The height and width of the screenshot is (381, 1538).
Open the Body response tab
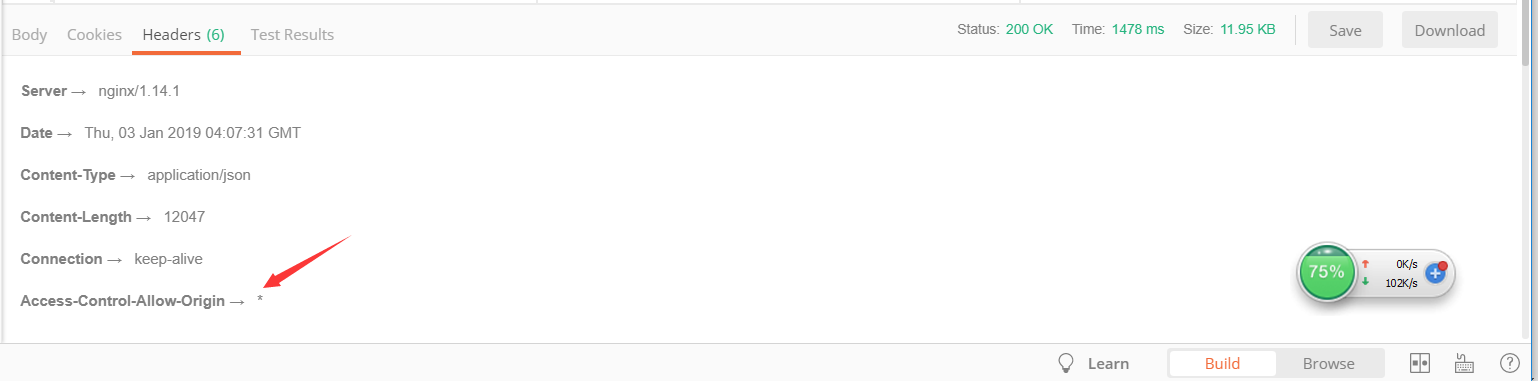(x=29, y=34)
